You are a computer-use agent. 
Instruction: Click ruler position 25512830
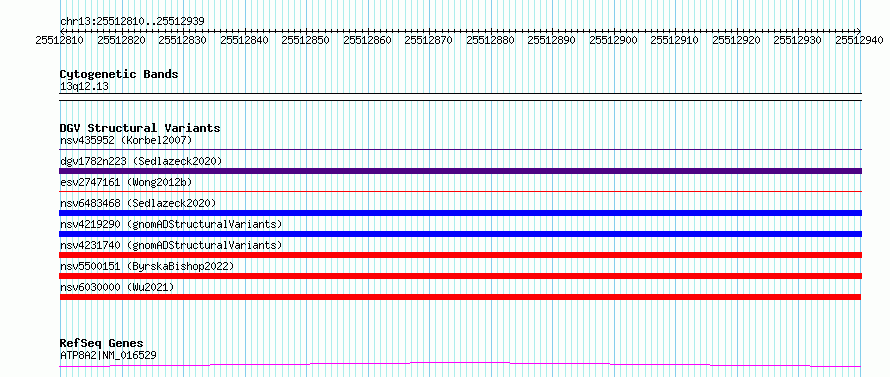183,40
